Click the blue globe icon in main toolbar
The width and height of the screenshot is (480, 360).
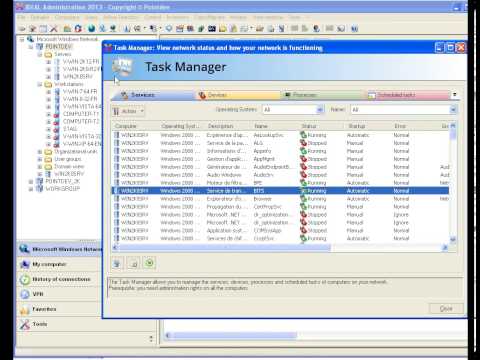point(91,29)
